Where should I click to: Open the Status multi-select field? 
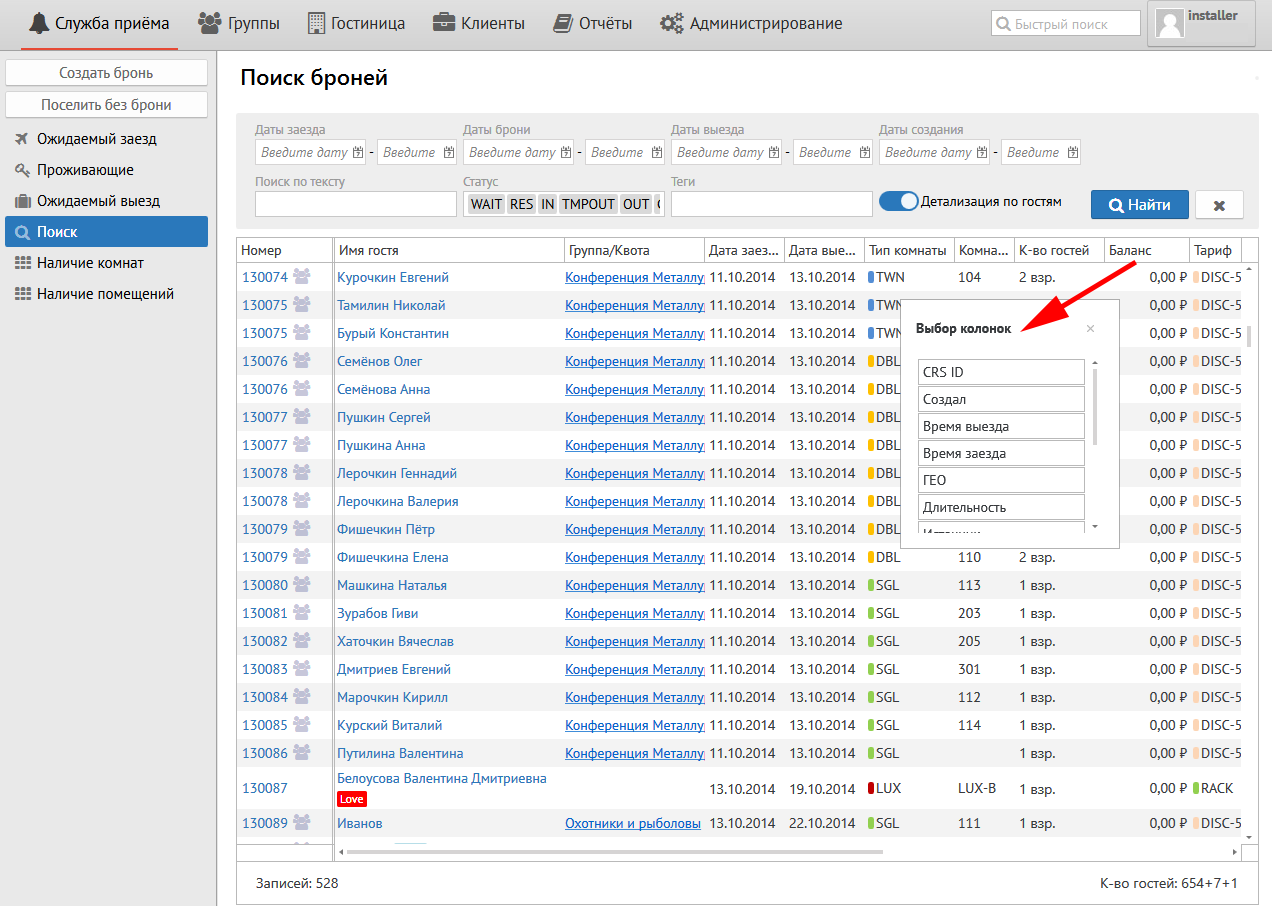pyautogui.click(x=564, y=204)
